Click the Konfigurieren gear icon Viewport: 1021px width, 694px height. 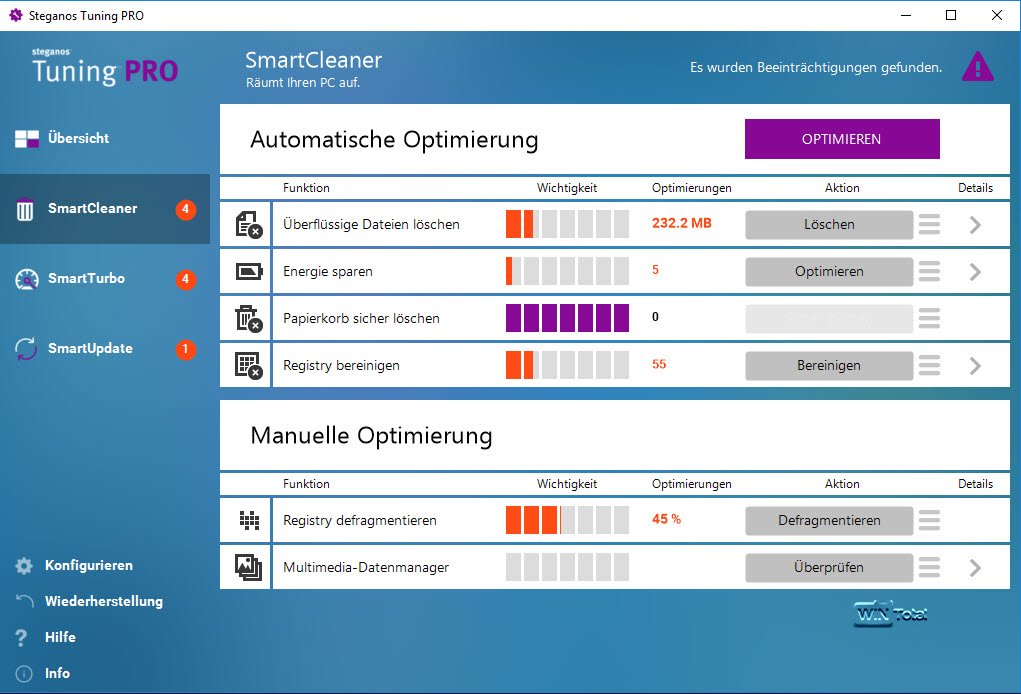pos(24,566)
